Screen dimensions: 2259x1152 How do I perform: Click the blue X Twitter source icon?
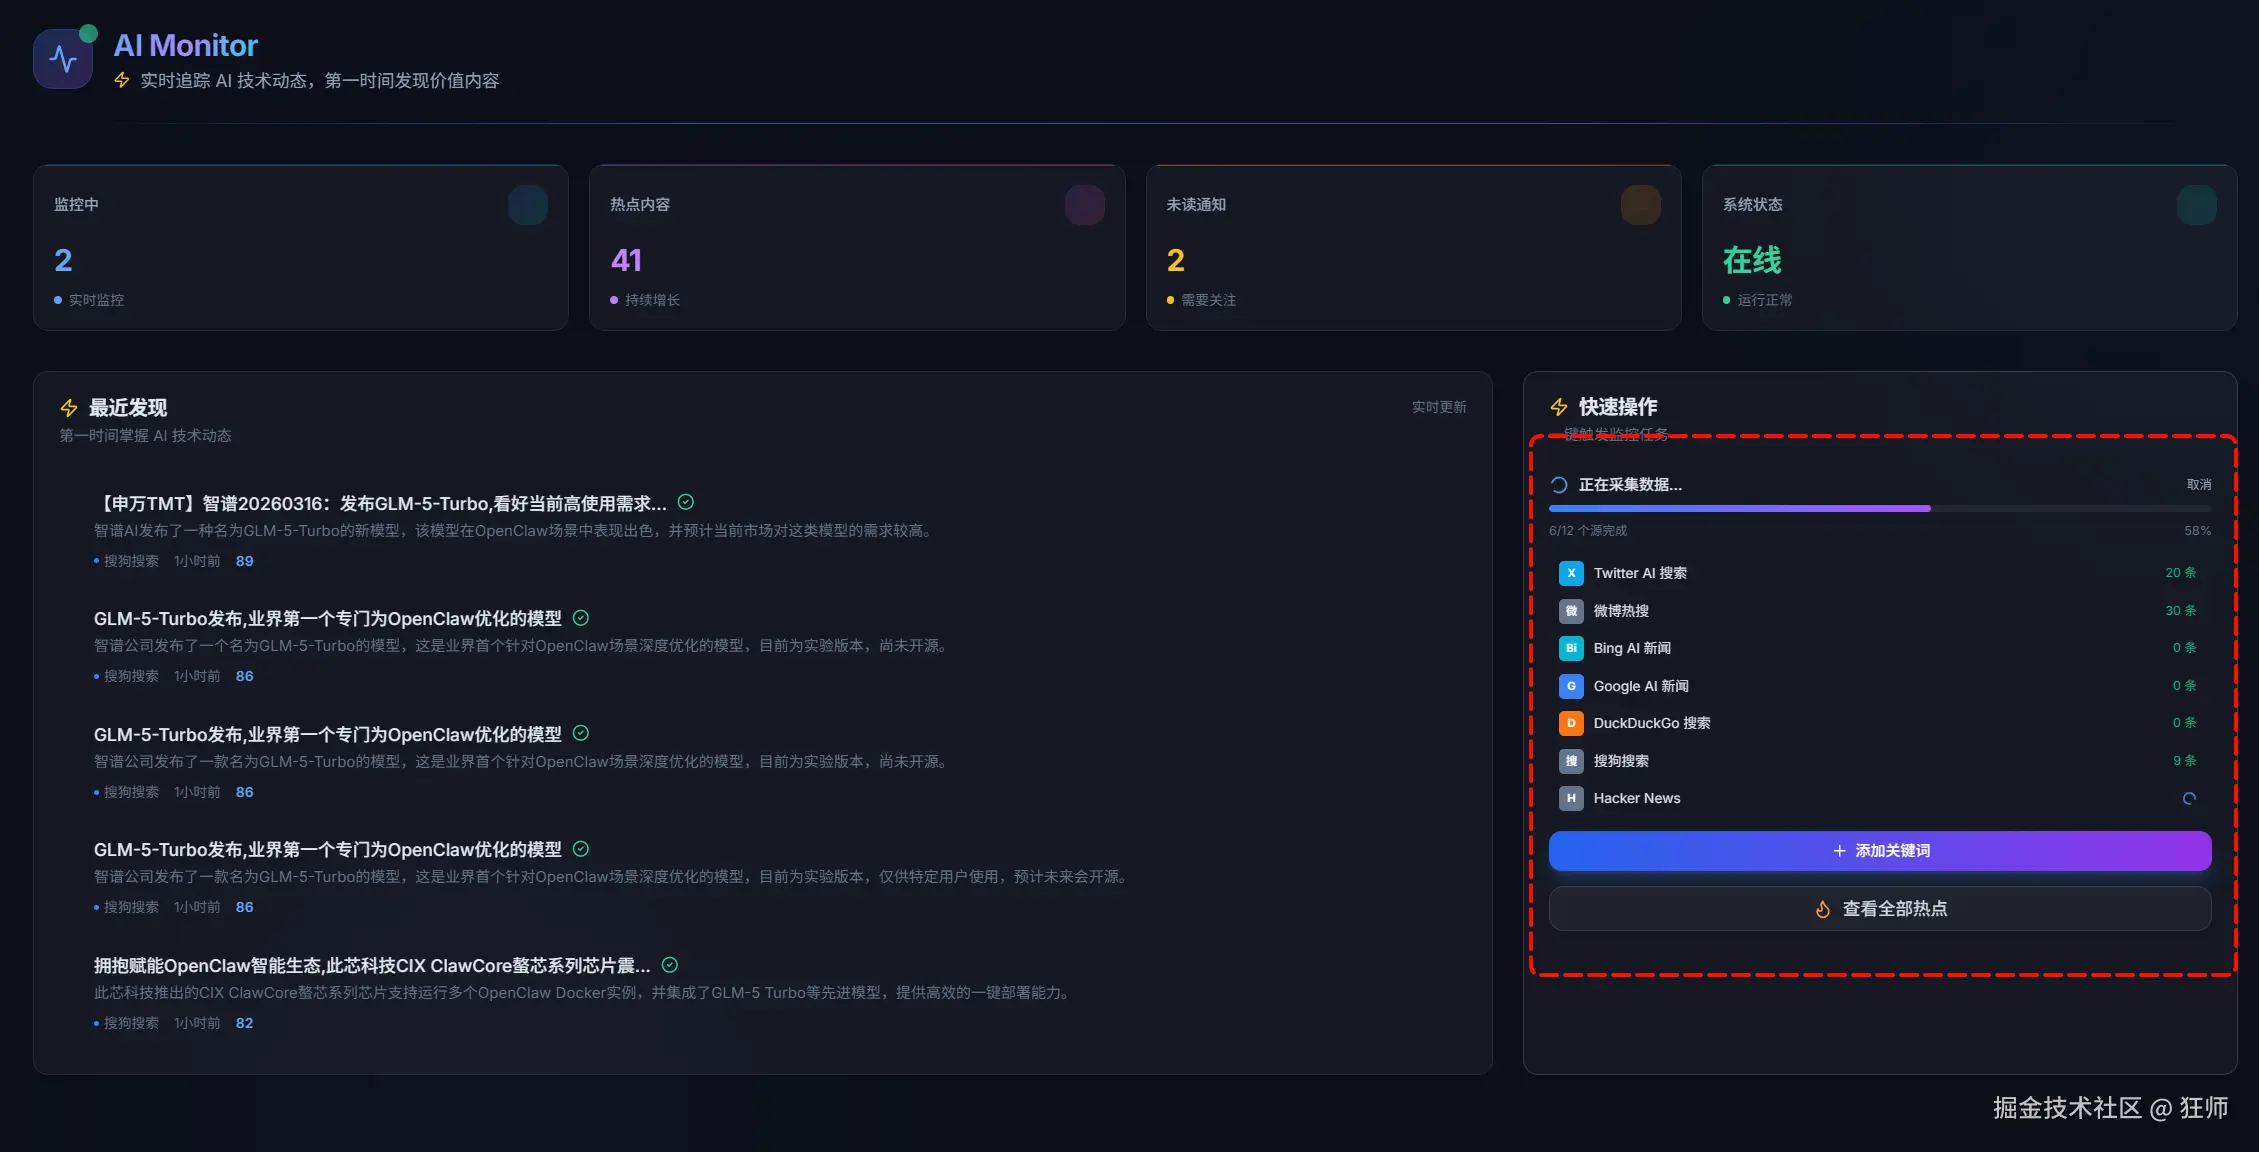click(1570, 573)
